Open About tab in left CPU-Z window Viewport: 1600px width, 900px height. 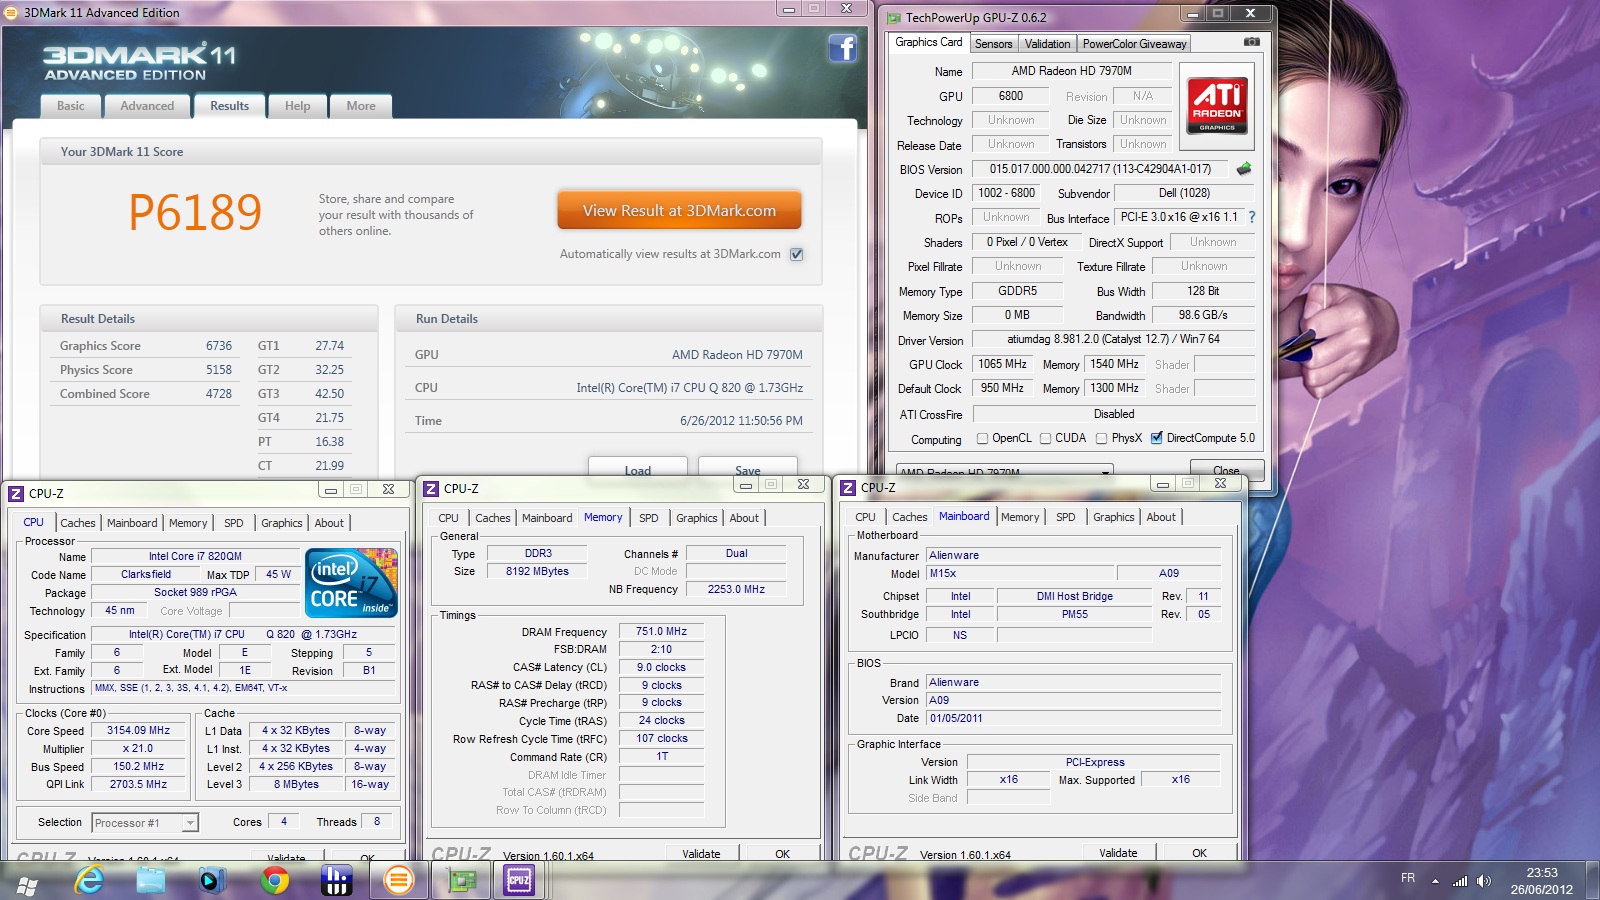click(329, 523)
